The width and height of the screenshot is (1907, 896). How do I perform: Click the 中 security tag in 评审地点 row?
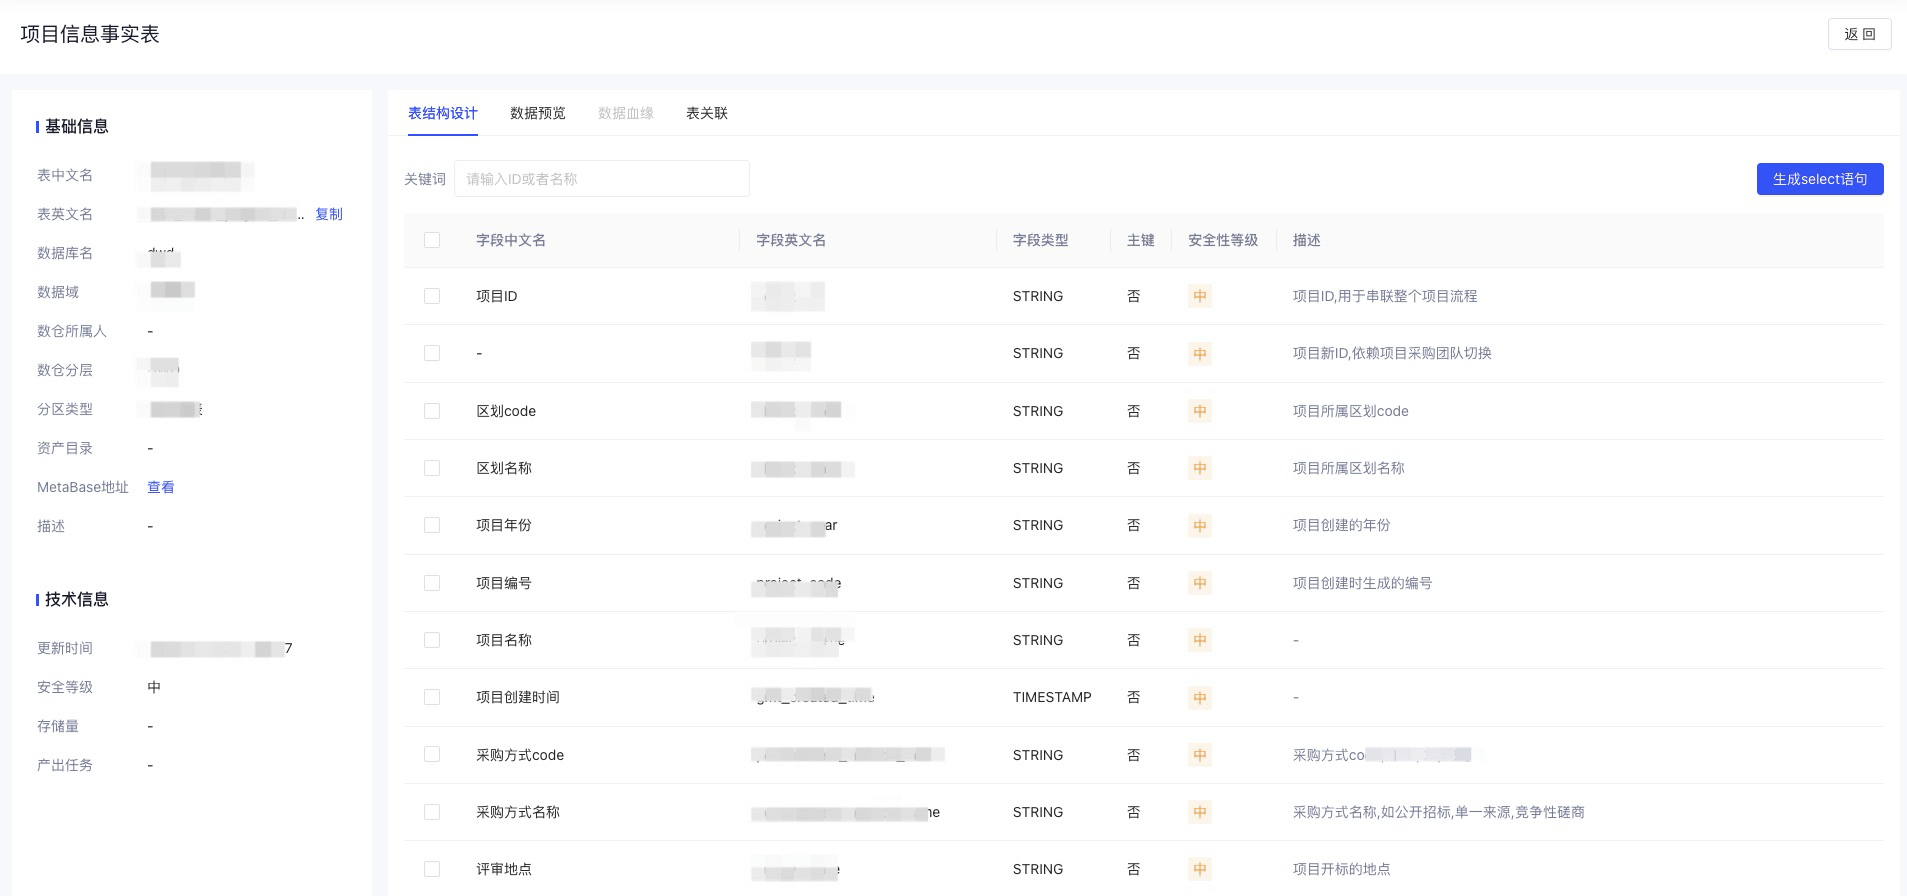click(x=1200, y=869)
